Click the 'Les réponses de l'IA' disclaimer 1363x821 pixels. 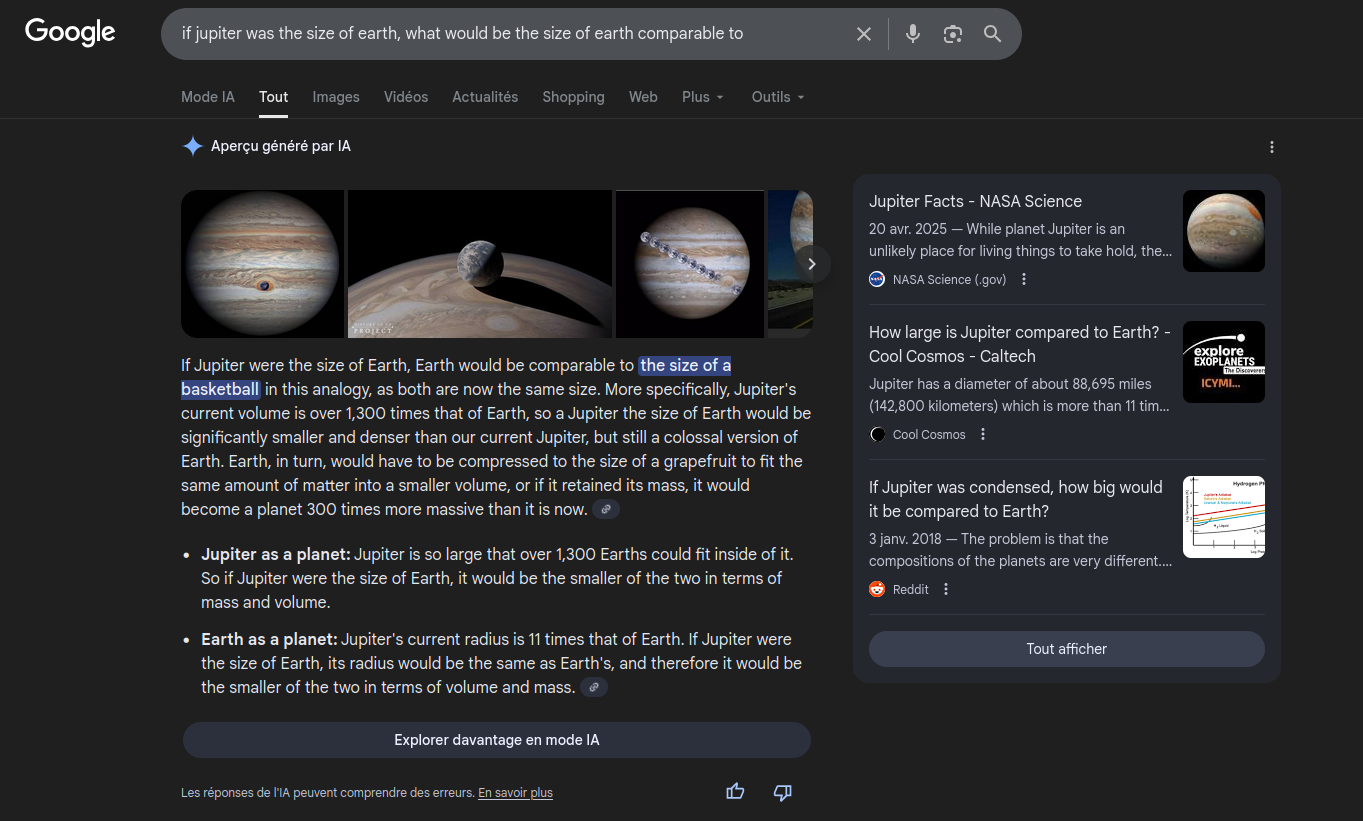(327, 793)
